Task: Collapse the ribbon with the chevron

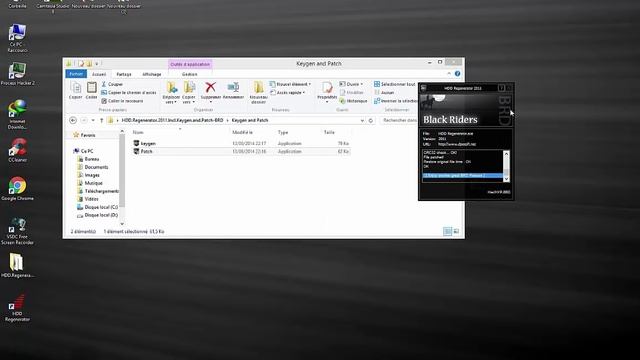Action: point(449,73)
